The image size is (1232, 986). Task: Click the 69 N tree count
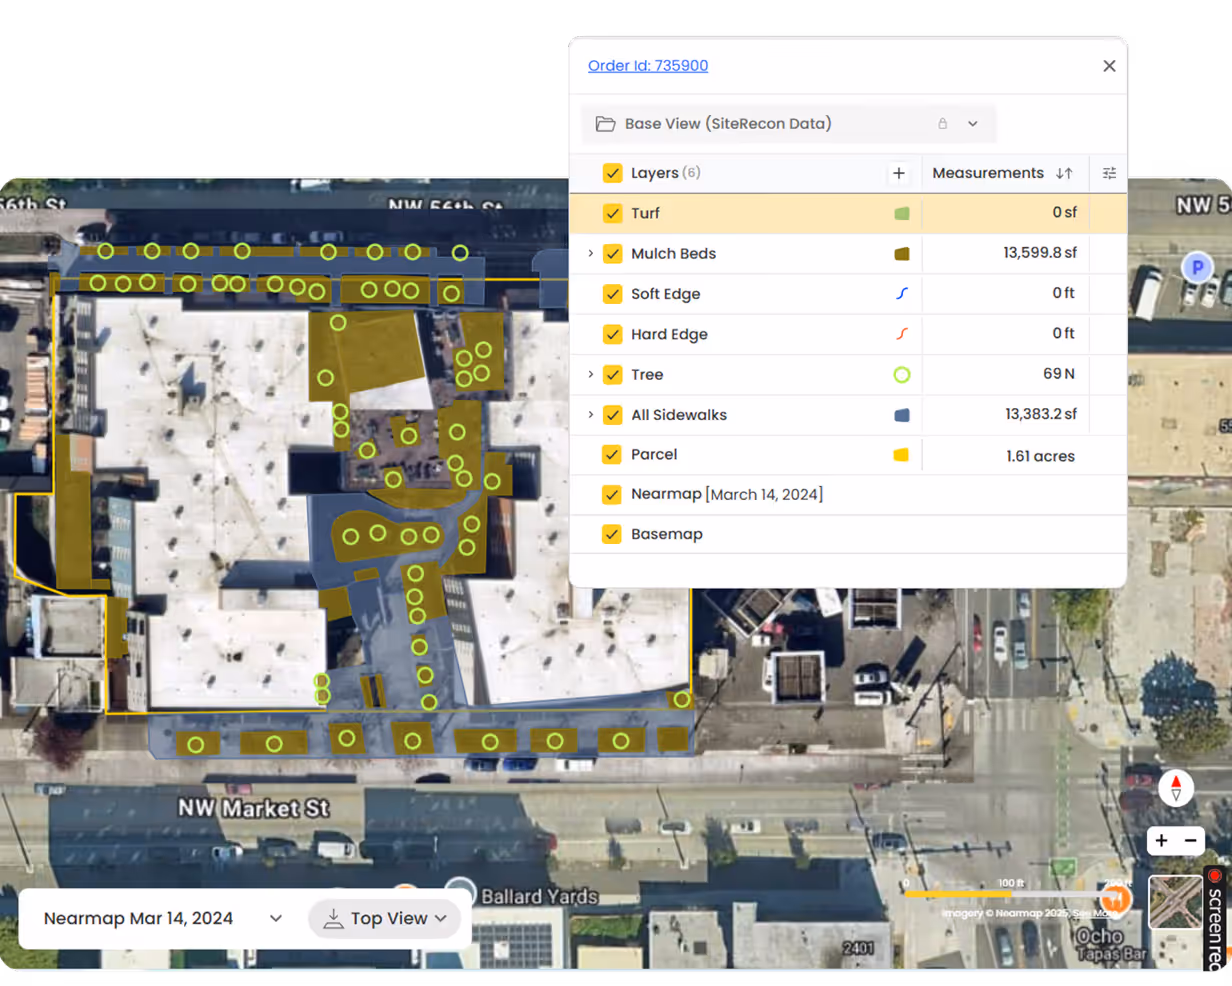(x=1059, y=374)
